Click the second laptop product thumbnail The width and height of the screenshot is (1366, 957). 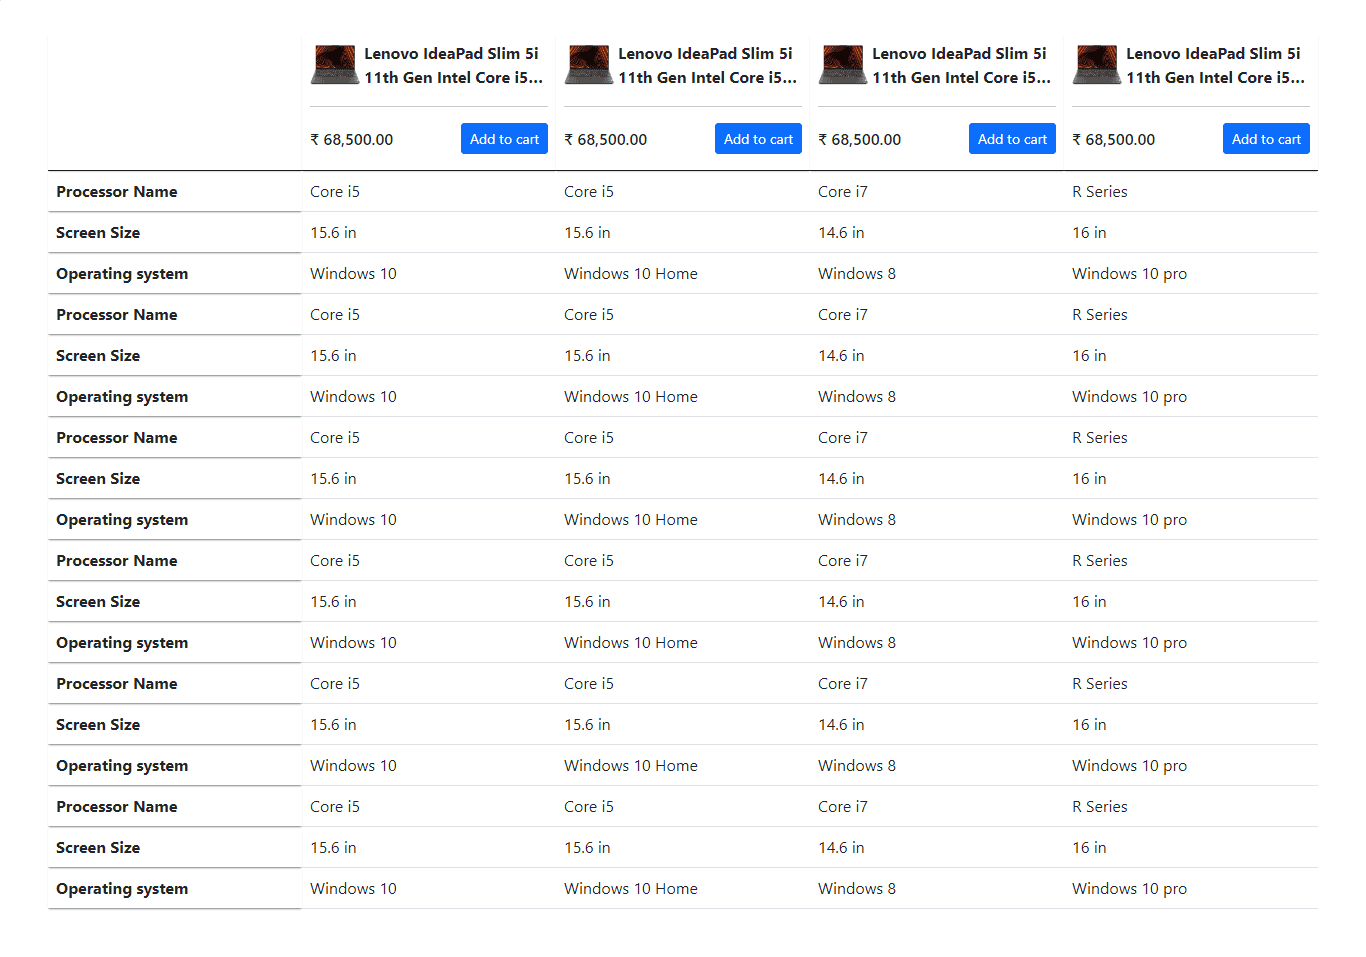tap(588, 64)
